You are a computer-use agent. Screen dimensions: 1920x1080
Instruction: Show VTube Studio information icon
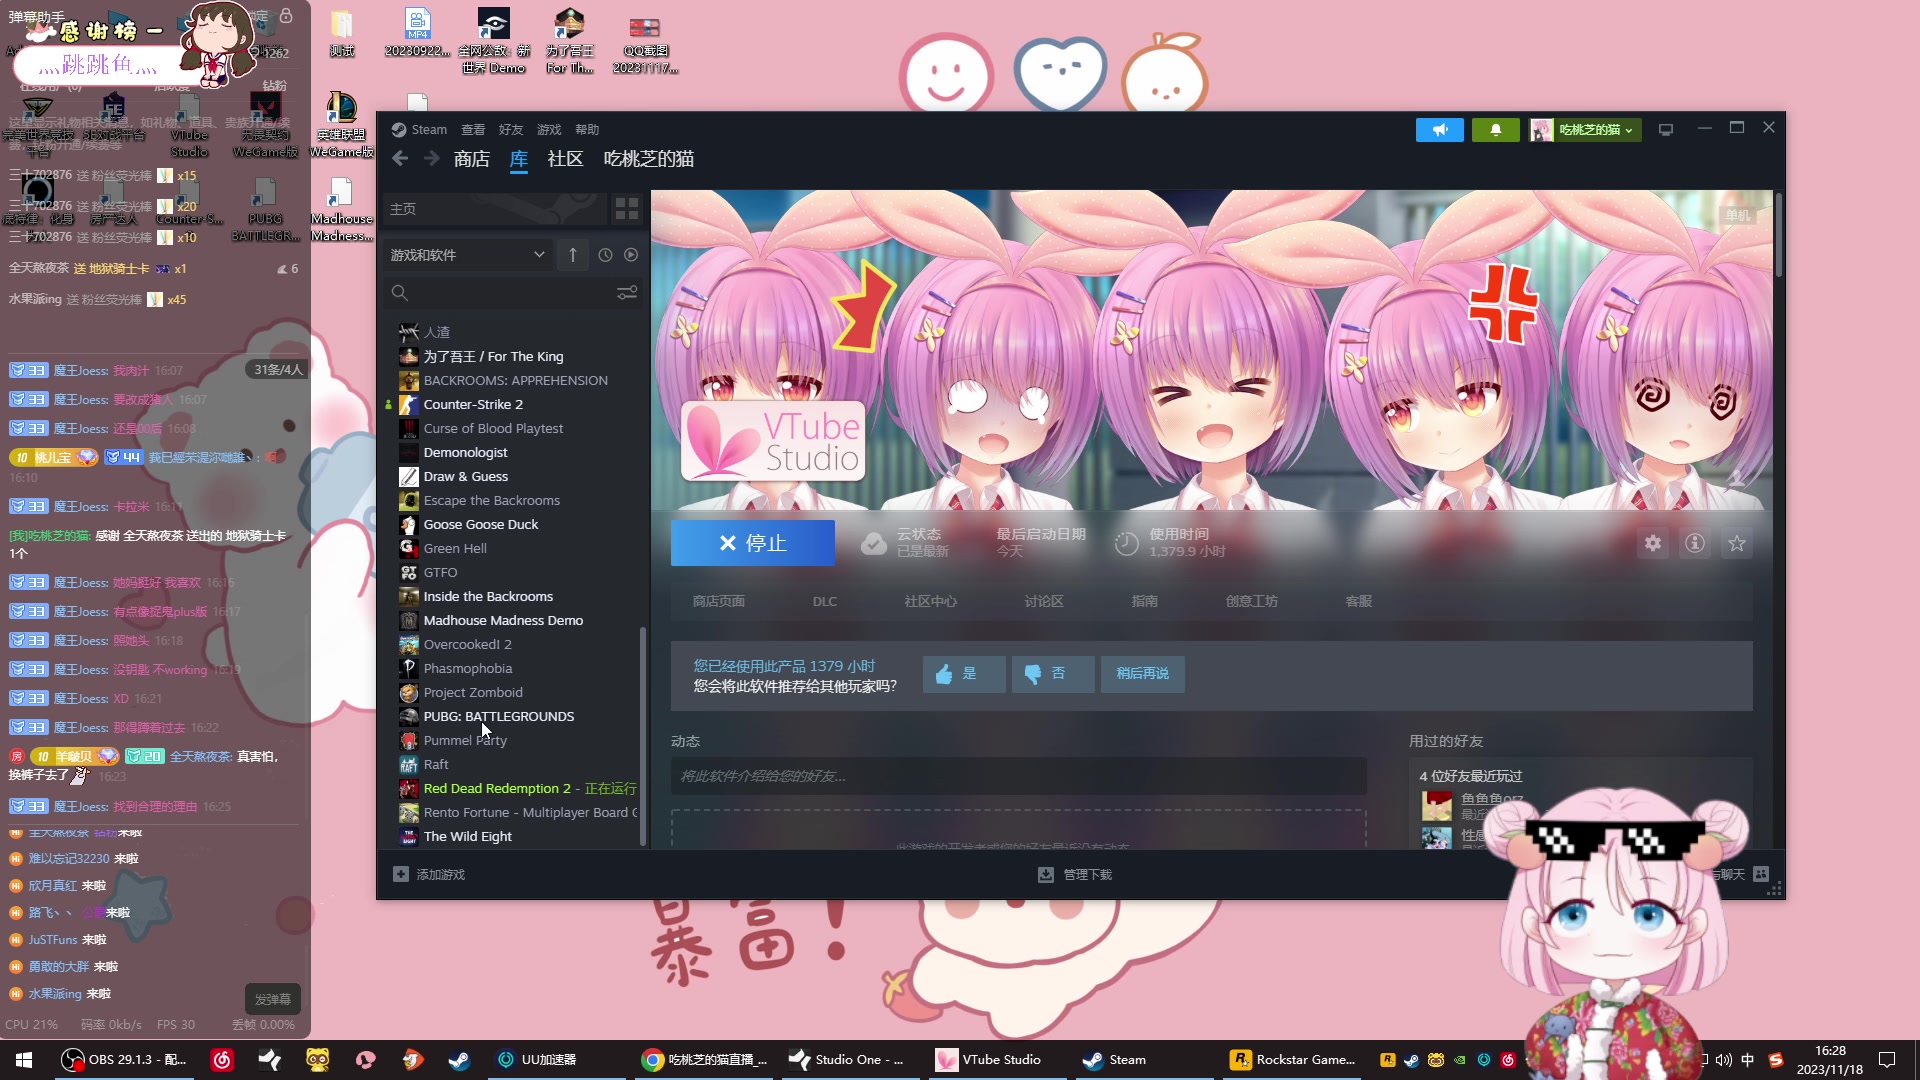1695,543
